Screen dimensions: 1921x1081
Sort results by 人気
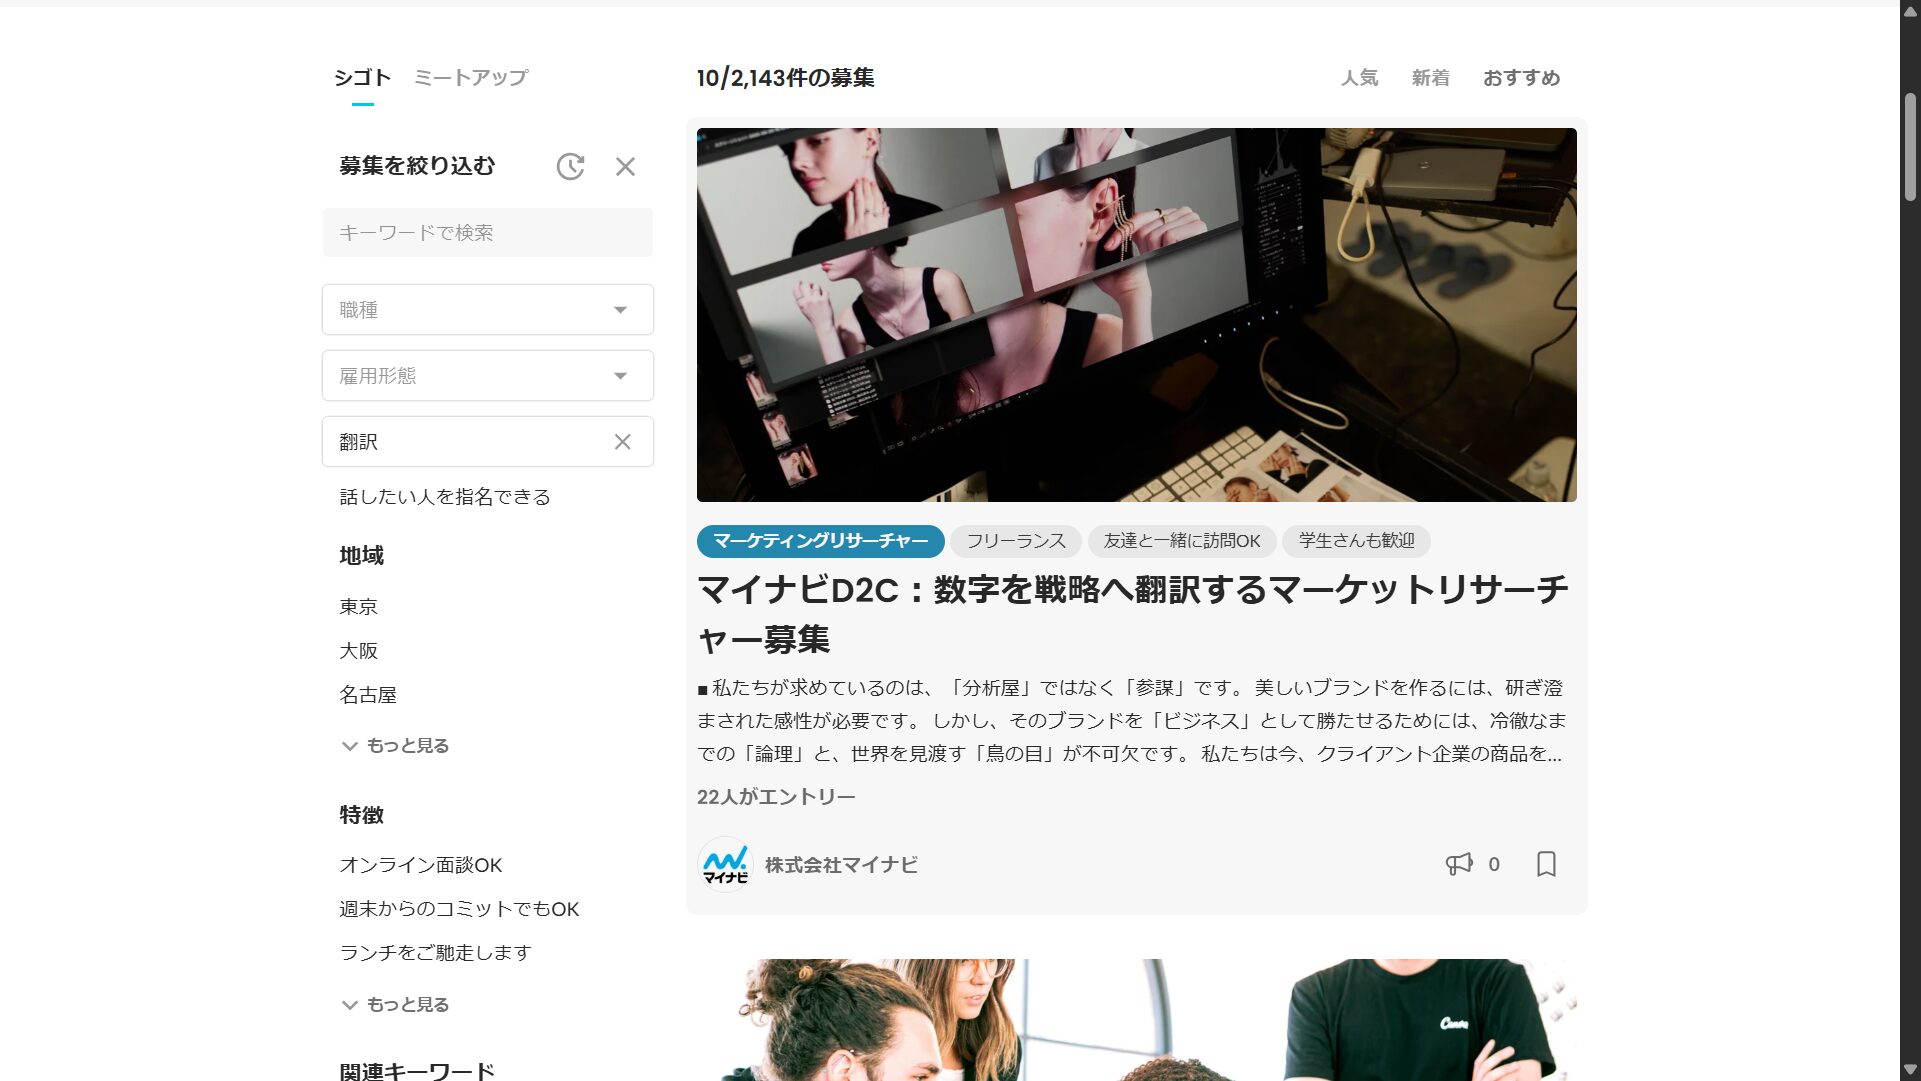(x=1361, y=77)
